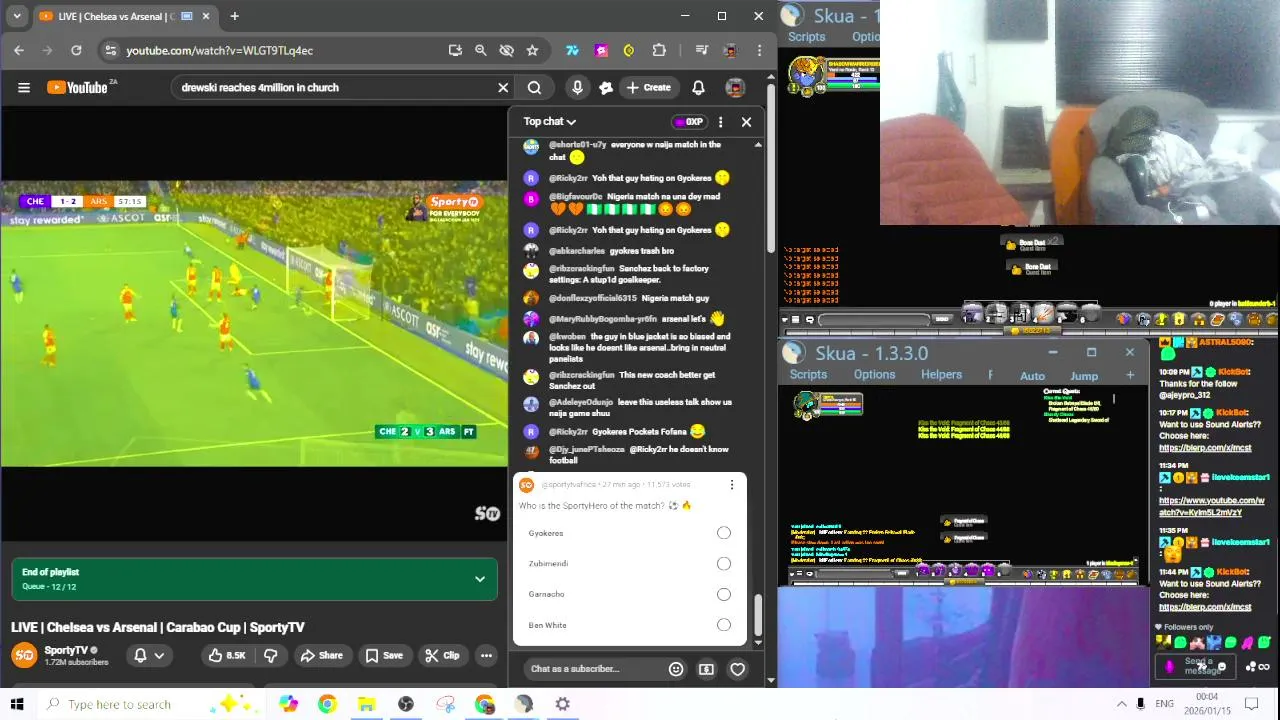Open YouTube account avatar menu

(x=735, y=87)
